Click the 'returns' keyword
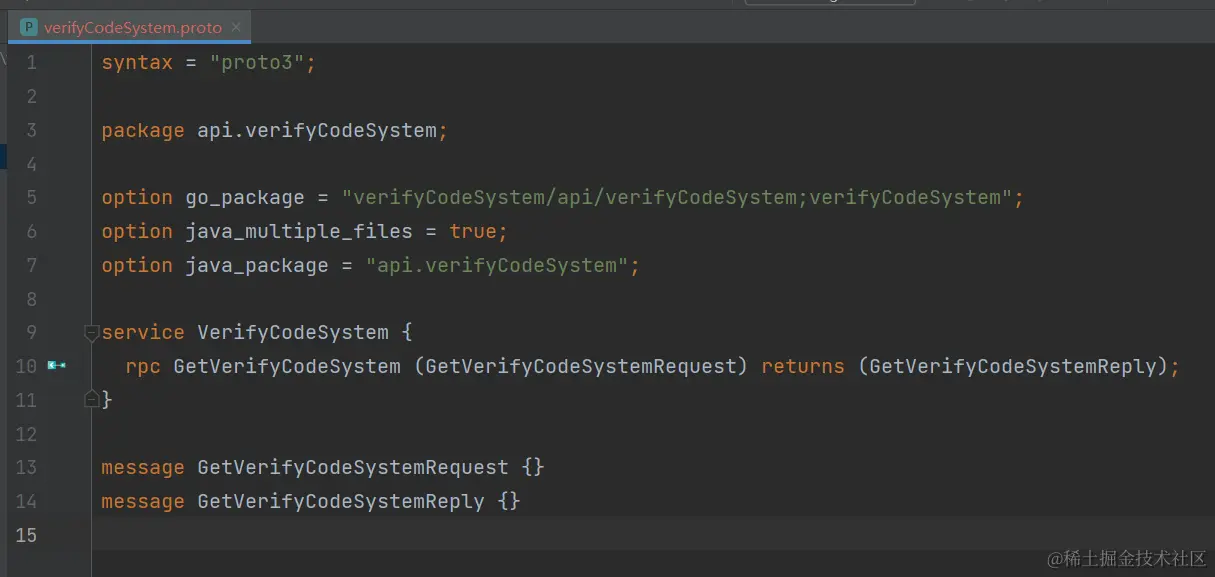 pos(803,366)
